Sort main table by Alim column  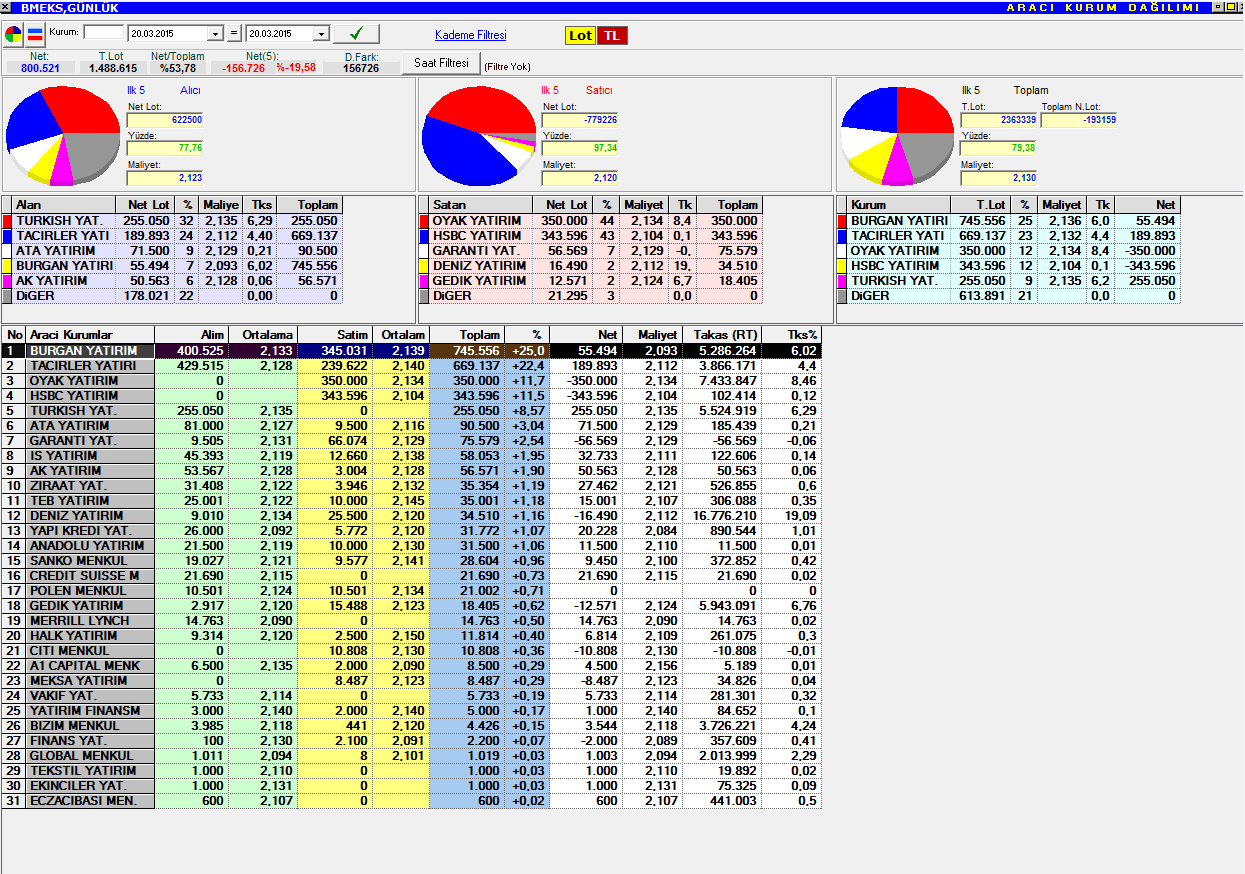191,334
